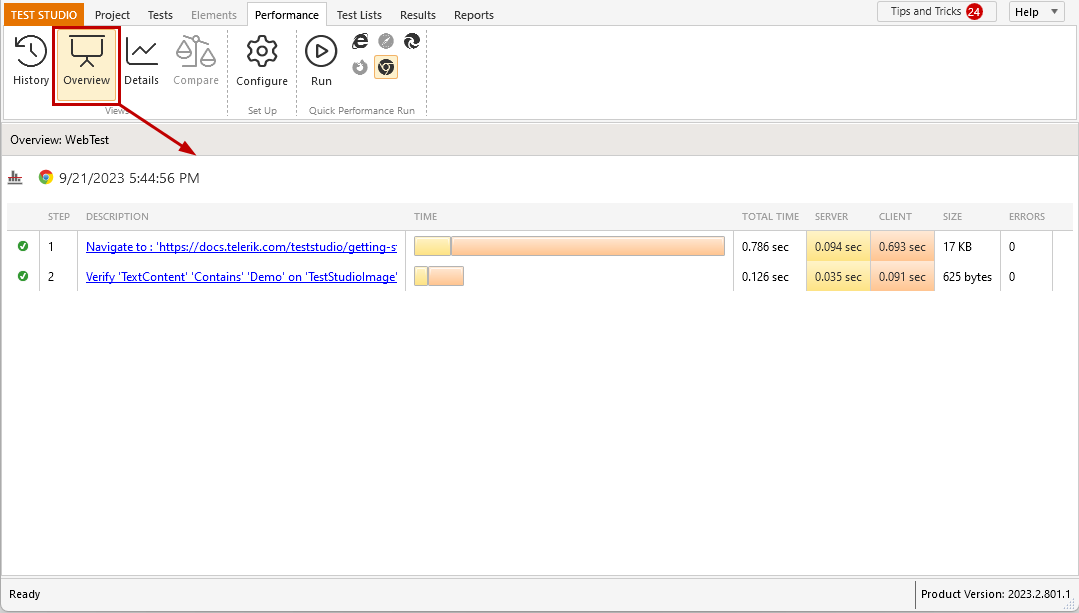The width and height of the screenshot is (1079, 613).
Task: Click the TOTAL TIME column header
Action: pyautogui.click(x=771, y=217)
